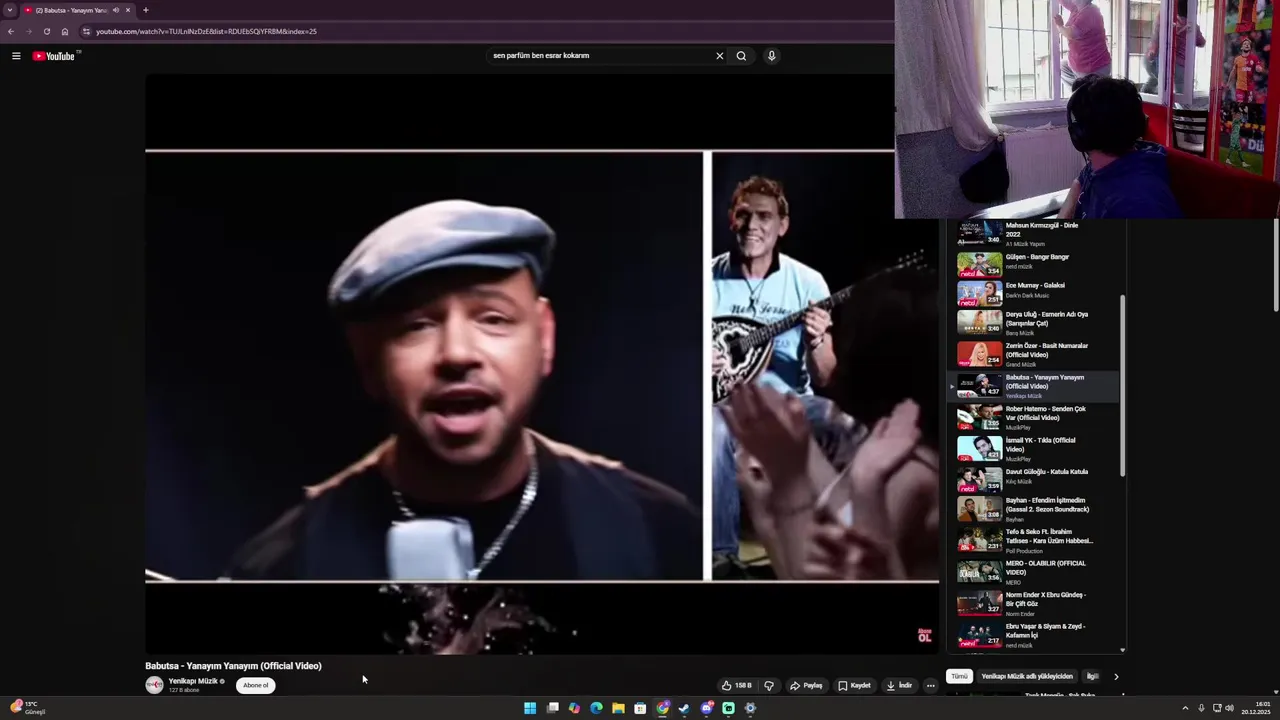Click the address bar URL
Screen dimensions: 1280x720
(x=206, y=31)
